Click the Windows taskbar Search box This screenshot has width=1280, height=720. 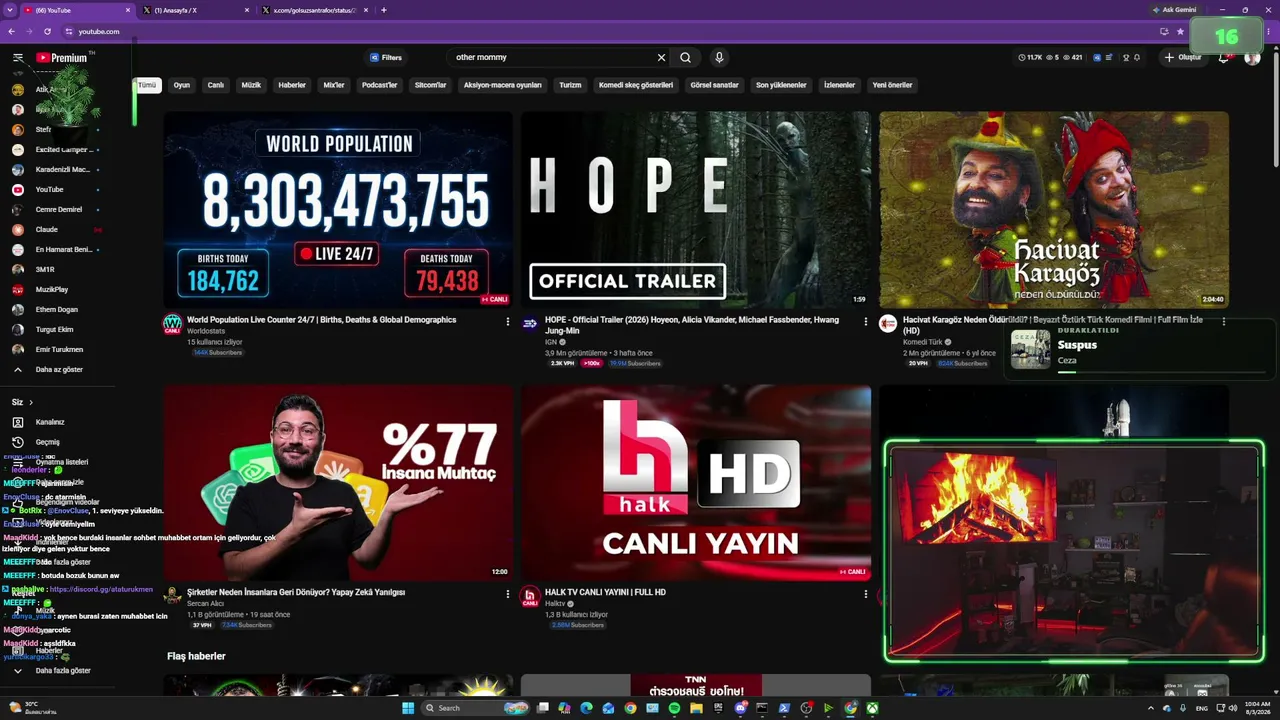point(475,708)
